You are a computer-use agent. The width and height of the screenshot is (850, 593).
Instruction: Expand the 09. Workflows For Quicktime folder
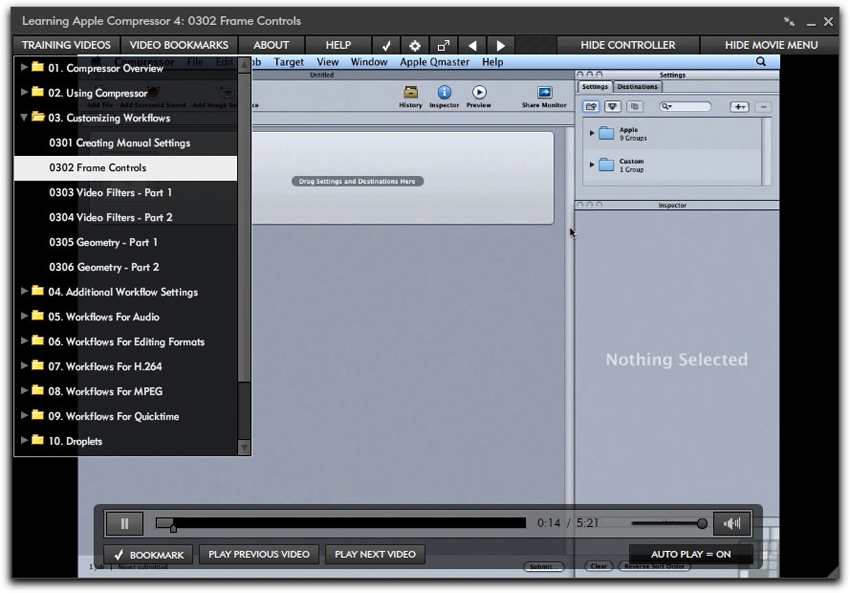(x=24, y=415)
